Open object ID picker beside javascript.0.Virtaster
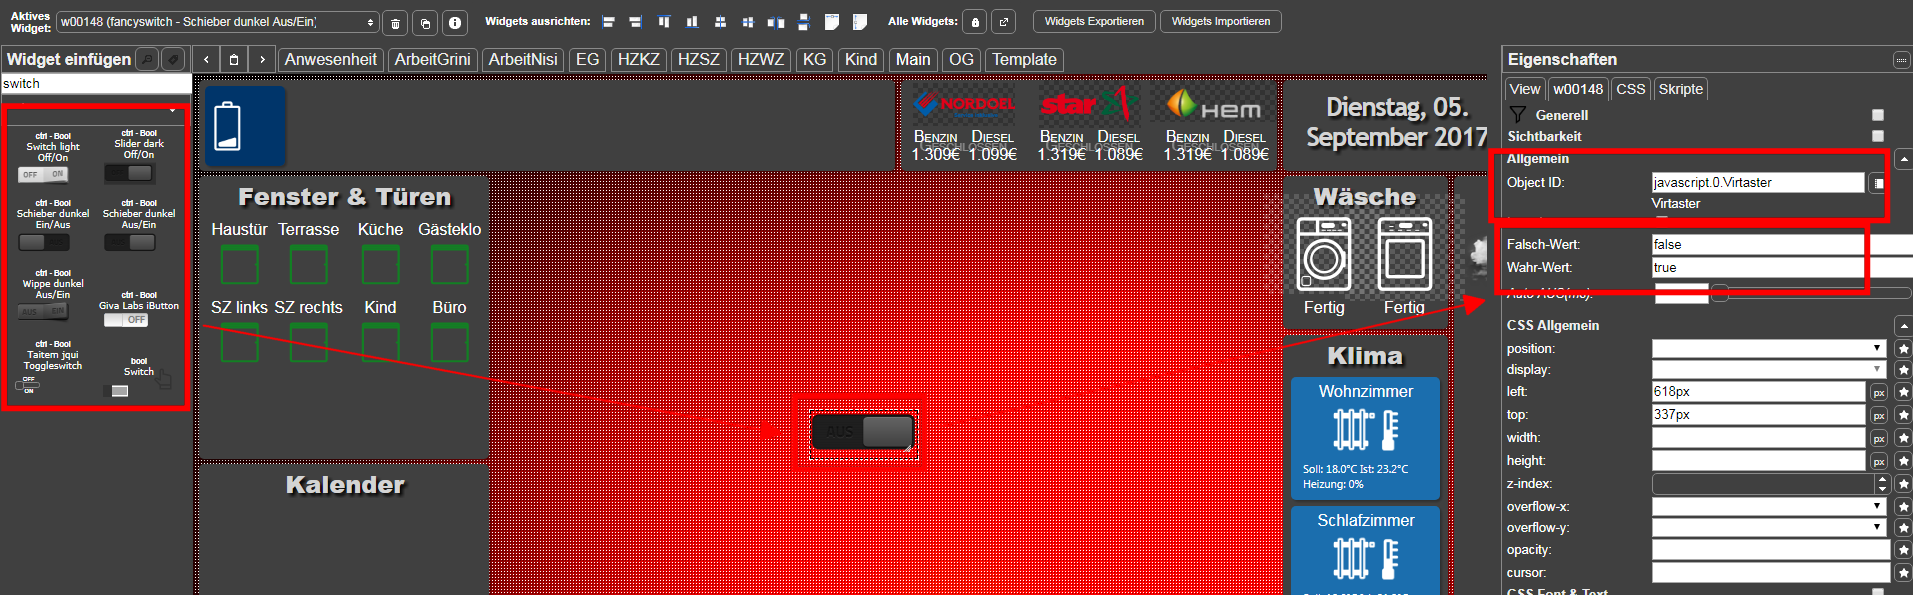Viewport: 1913px width, 595px height. (x=1878, y=183)
